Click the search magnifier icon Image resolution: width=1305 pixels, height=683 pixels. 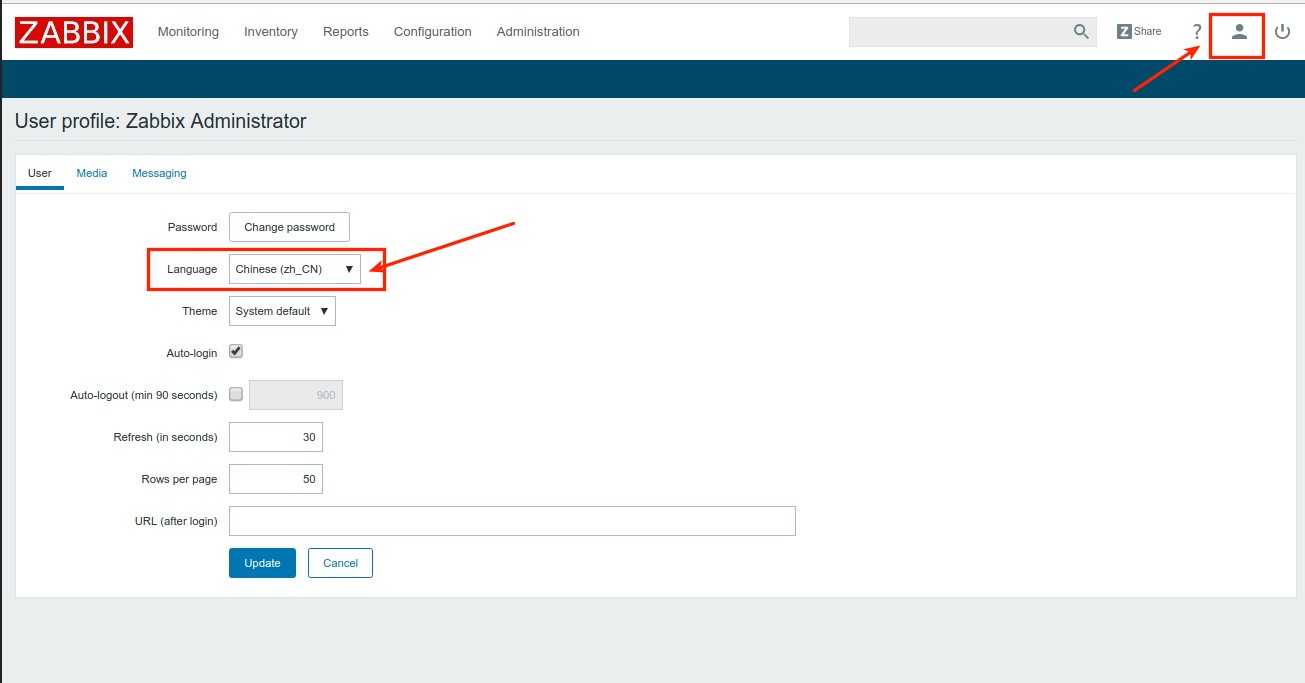pyautogui.click(x=1081, y=32)
